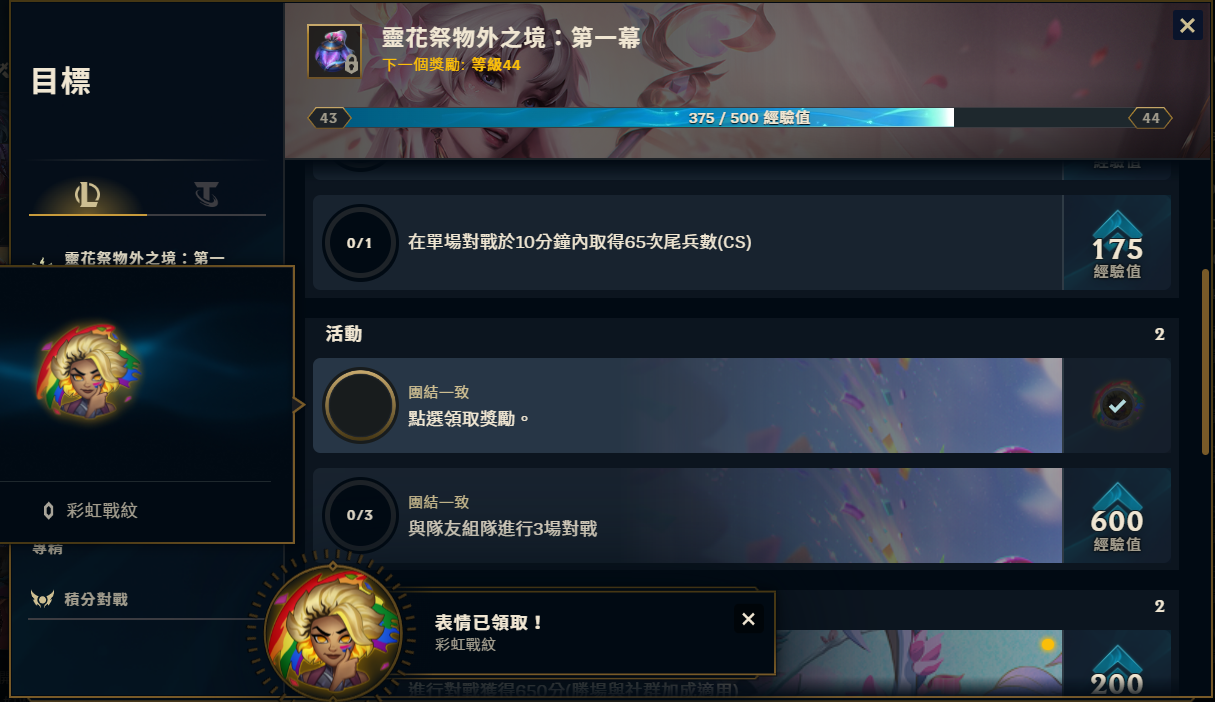Switch to Teamfight Tactics objectives tab
The width and height of the screenshot is (1215, 702).
pyautogui.click(x=207, y=195)
